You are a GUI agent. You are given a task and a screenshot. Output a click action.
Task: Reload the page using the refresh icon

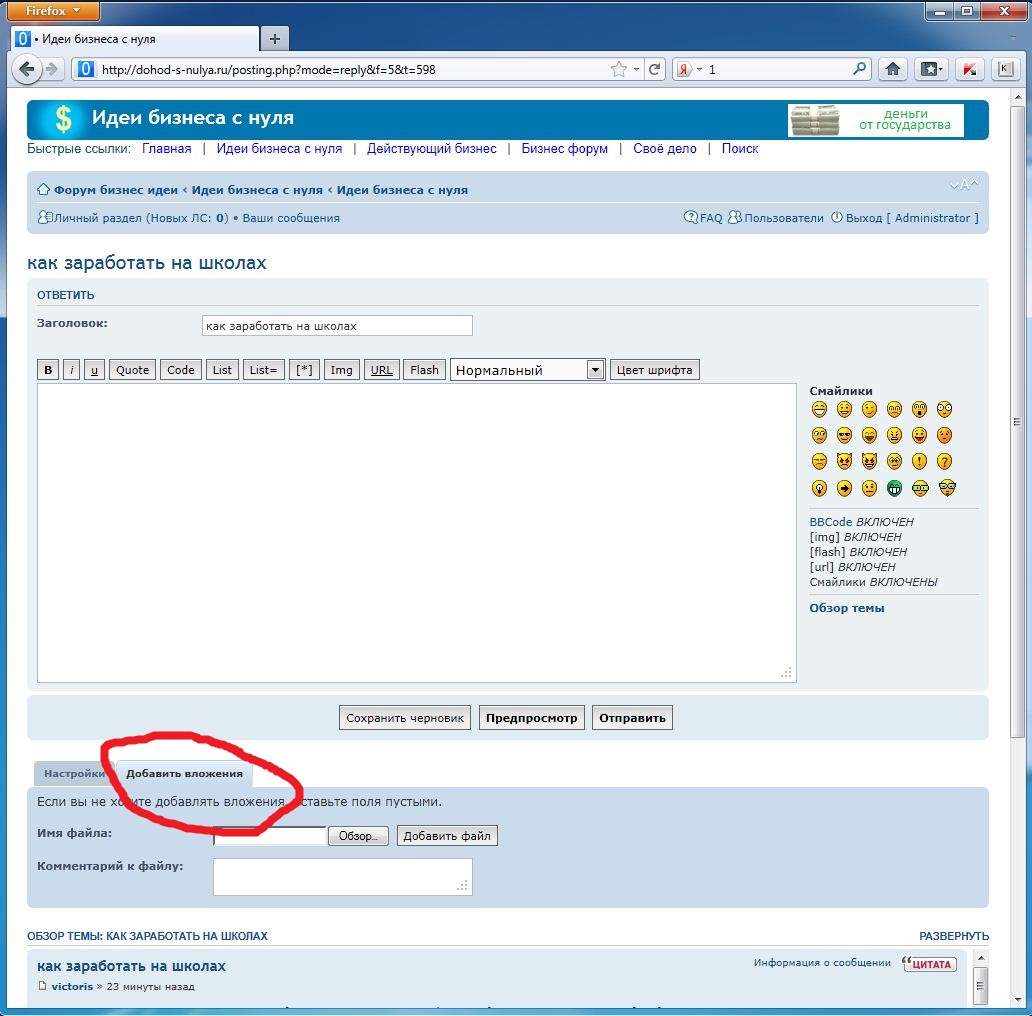655,70
